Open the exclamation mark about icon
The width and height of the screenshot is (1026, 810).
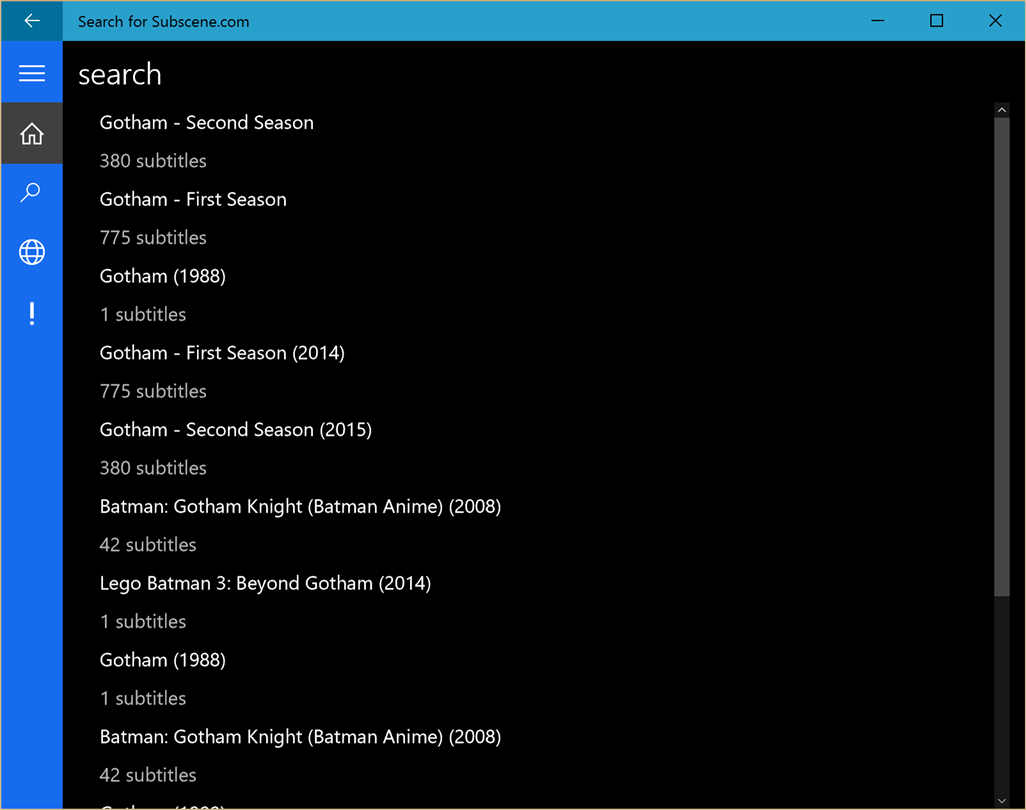click(32, 314)
